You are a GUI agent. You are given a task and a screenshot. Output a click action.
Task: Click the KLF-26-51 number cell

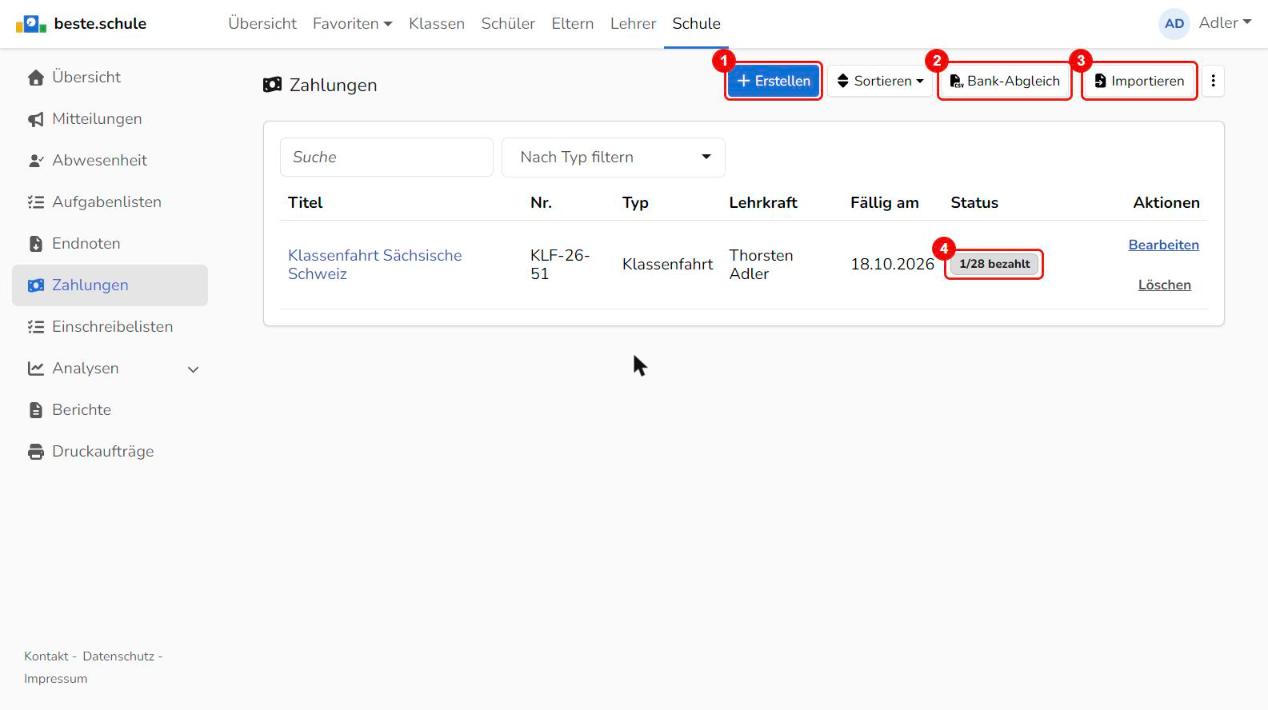[x=560, y=265]
